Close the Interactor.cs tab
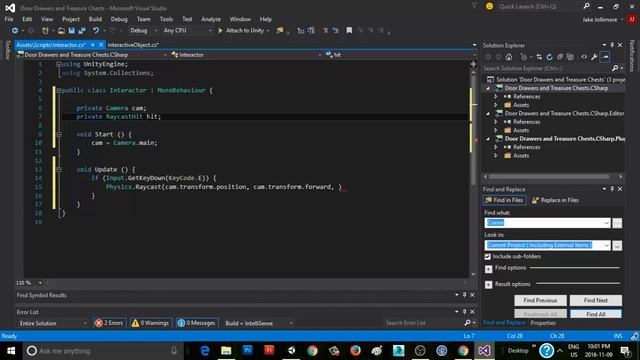 101,44
